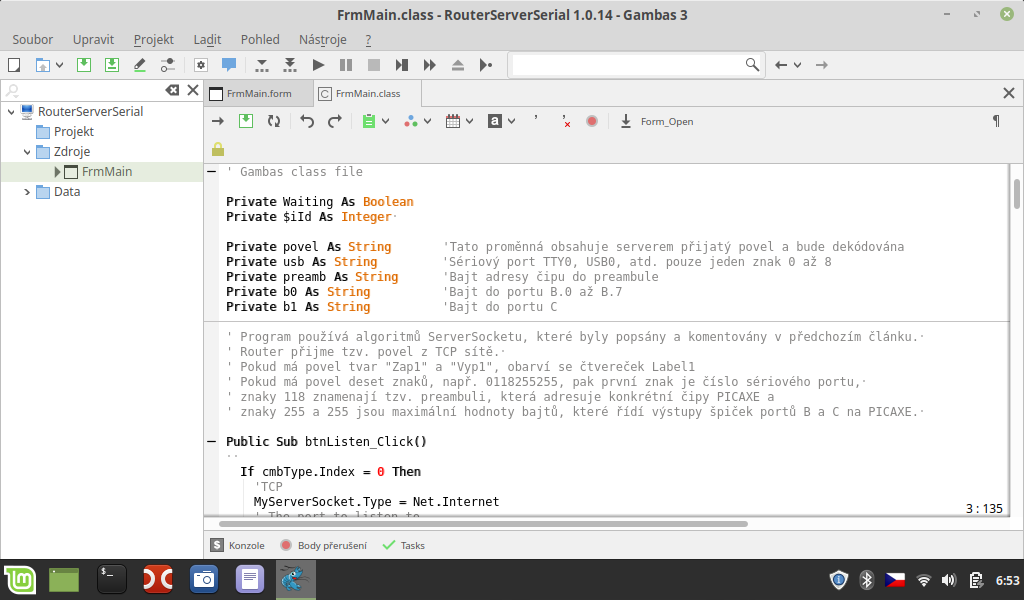Expand the Data folder in tree
Viewport: 1024px width, 600px height.
pyautogui.click(x=27, y=192)
